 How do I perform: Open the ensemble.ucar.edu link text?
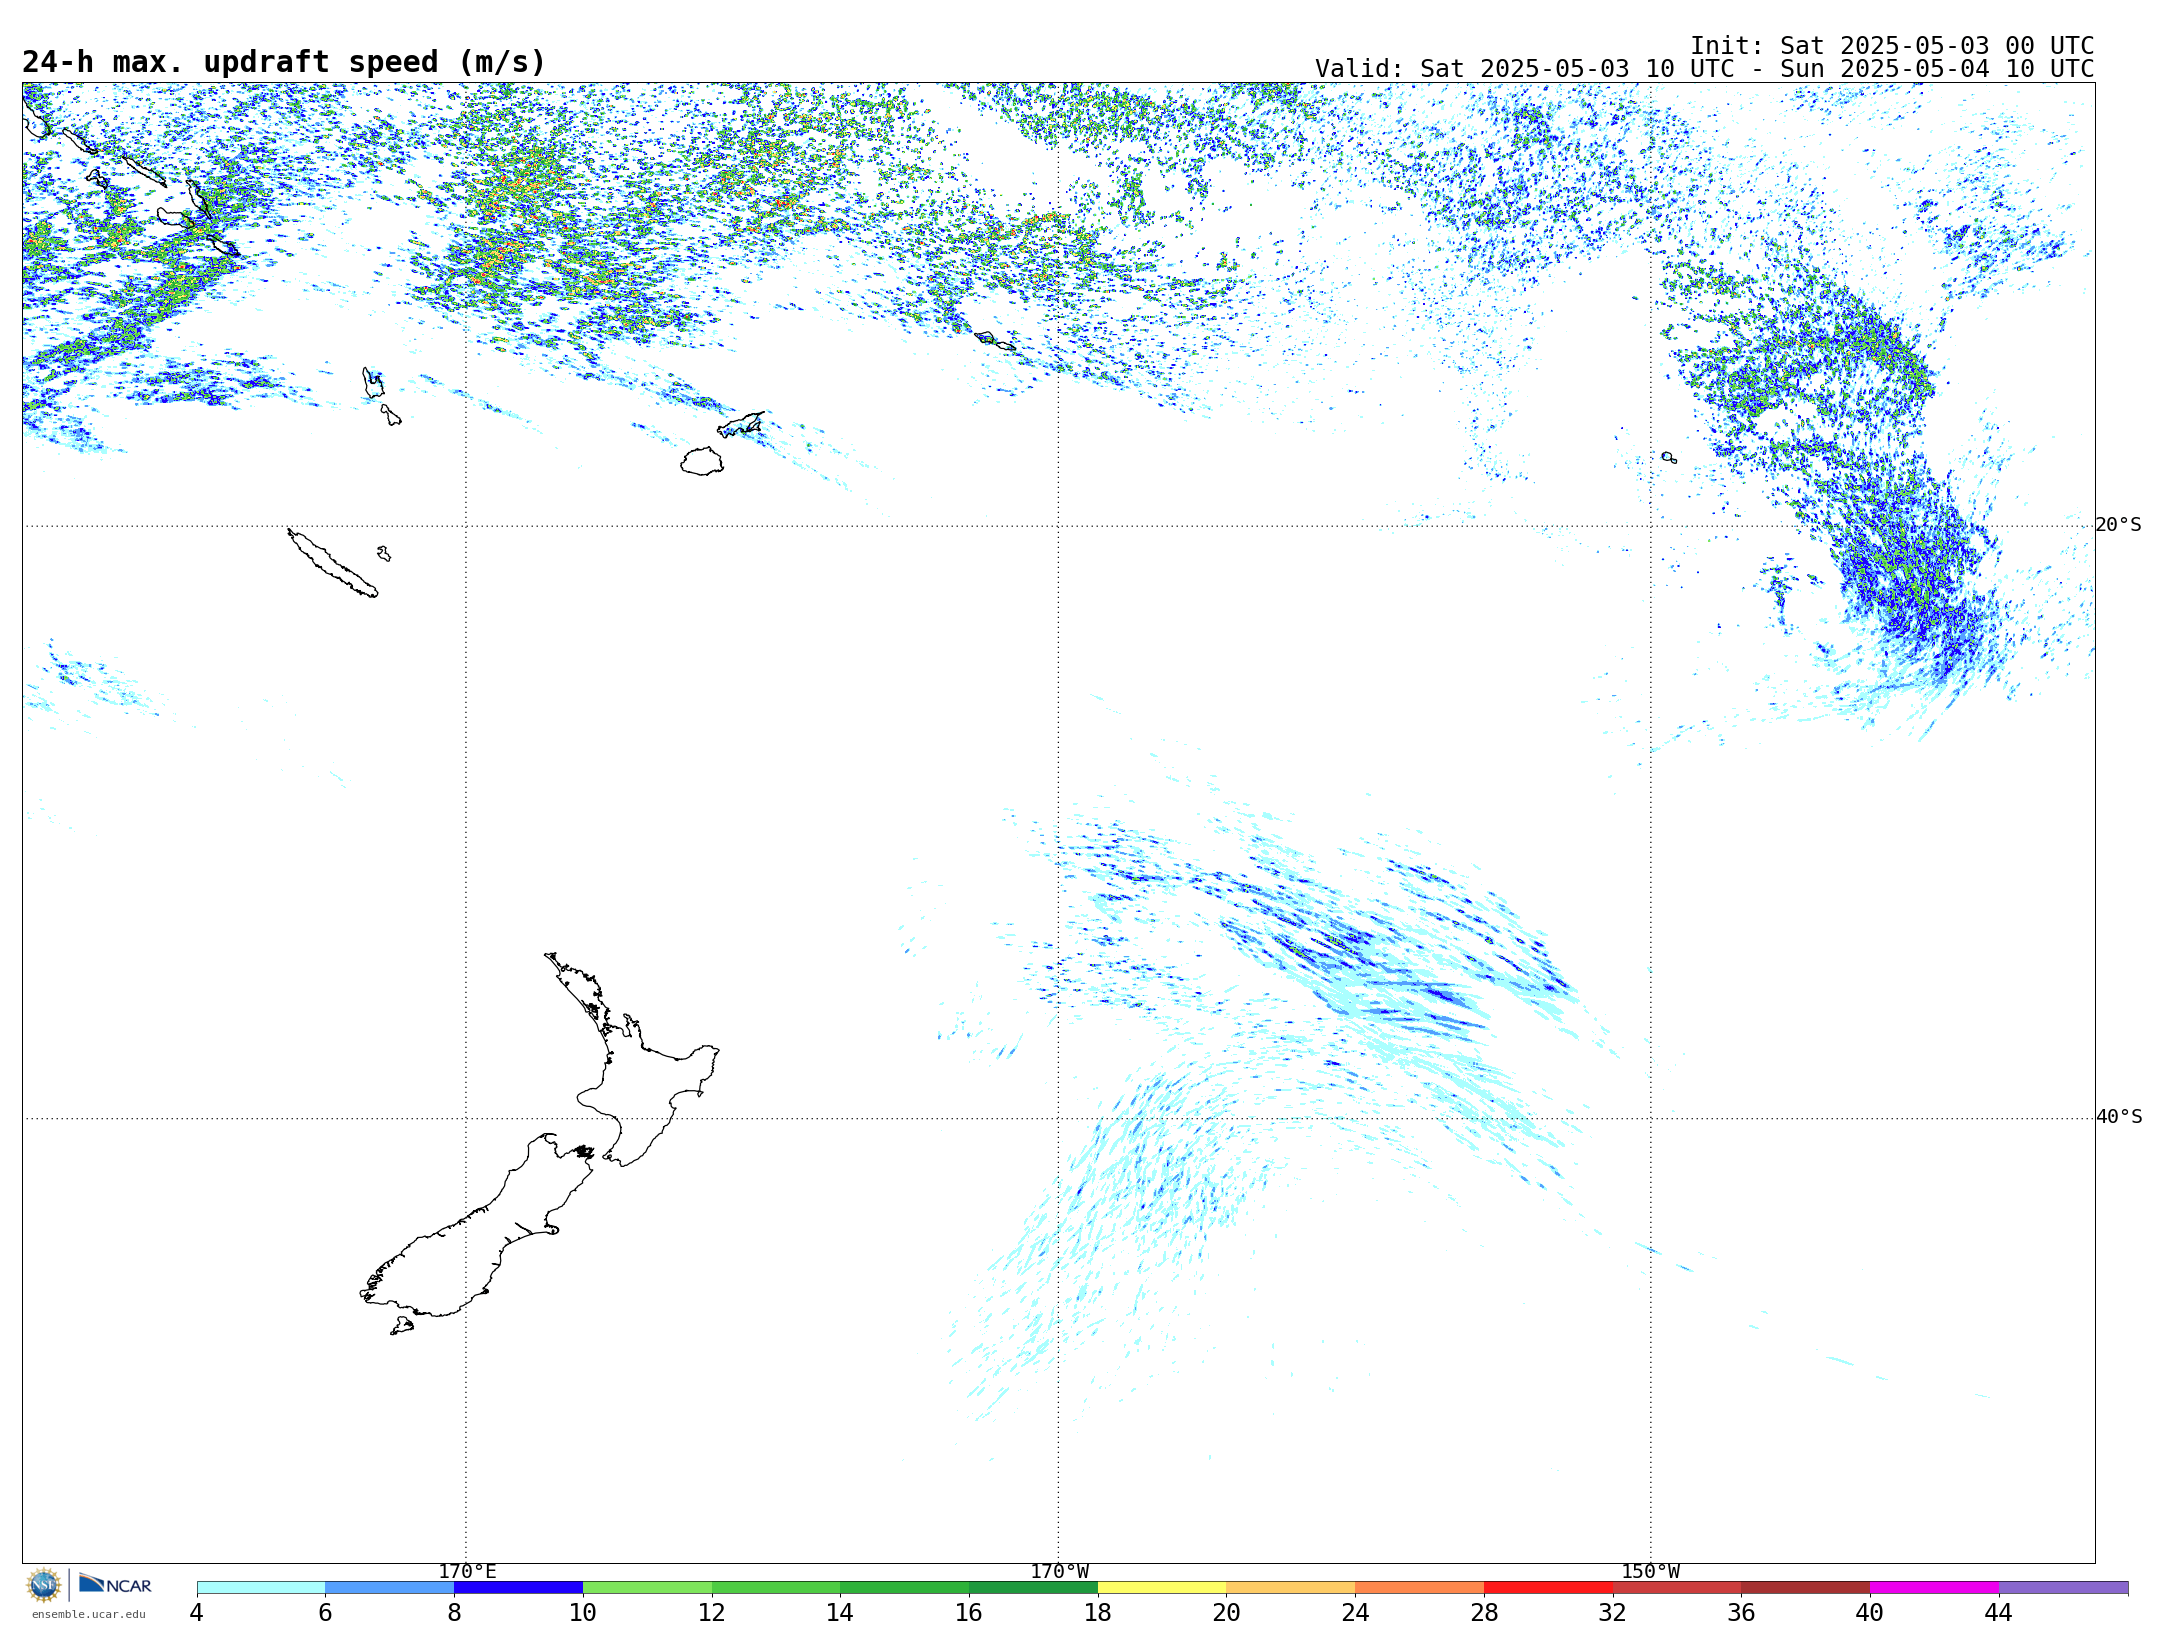[88, 1614]
